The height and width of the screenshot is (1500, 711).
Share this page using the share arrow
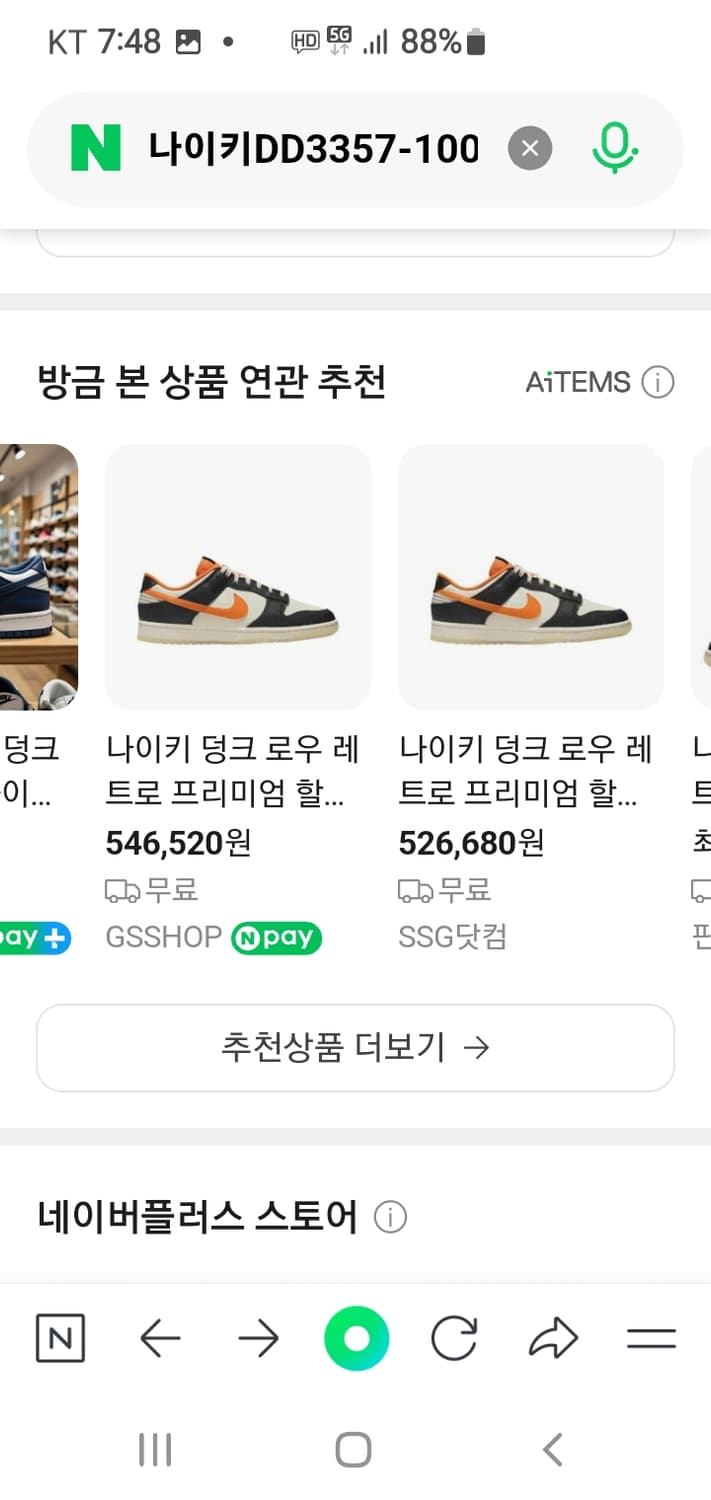[x=554, y=1338]
